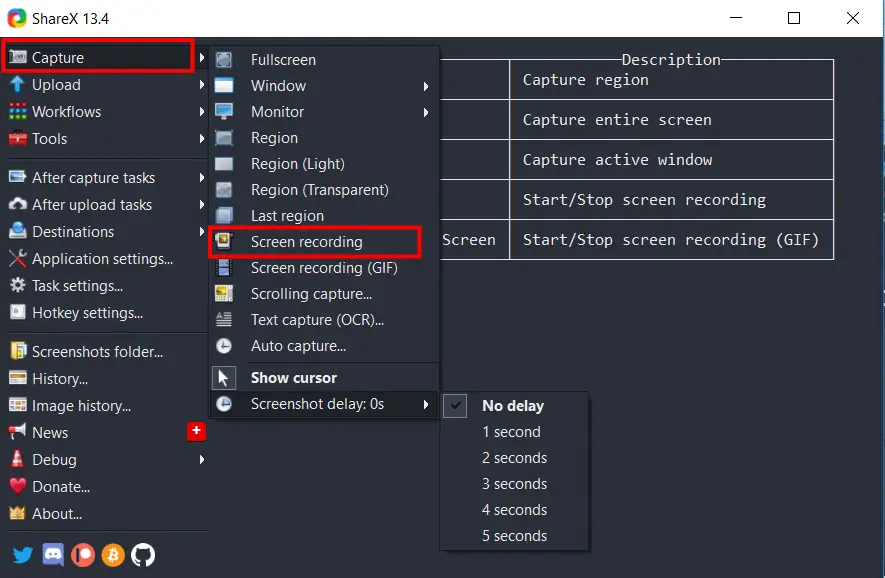Expand the Workflows submenu arrow
Screen dimensions: 885x578
tap(201, 112)
